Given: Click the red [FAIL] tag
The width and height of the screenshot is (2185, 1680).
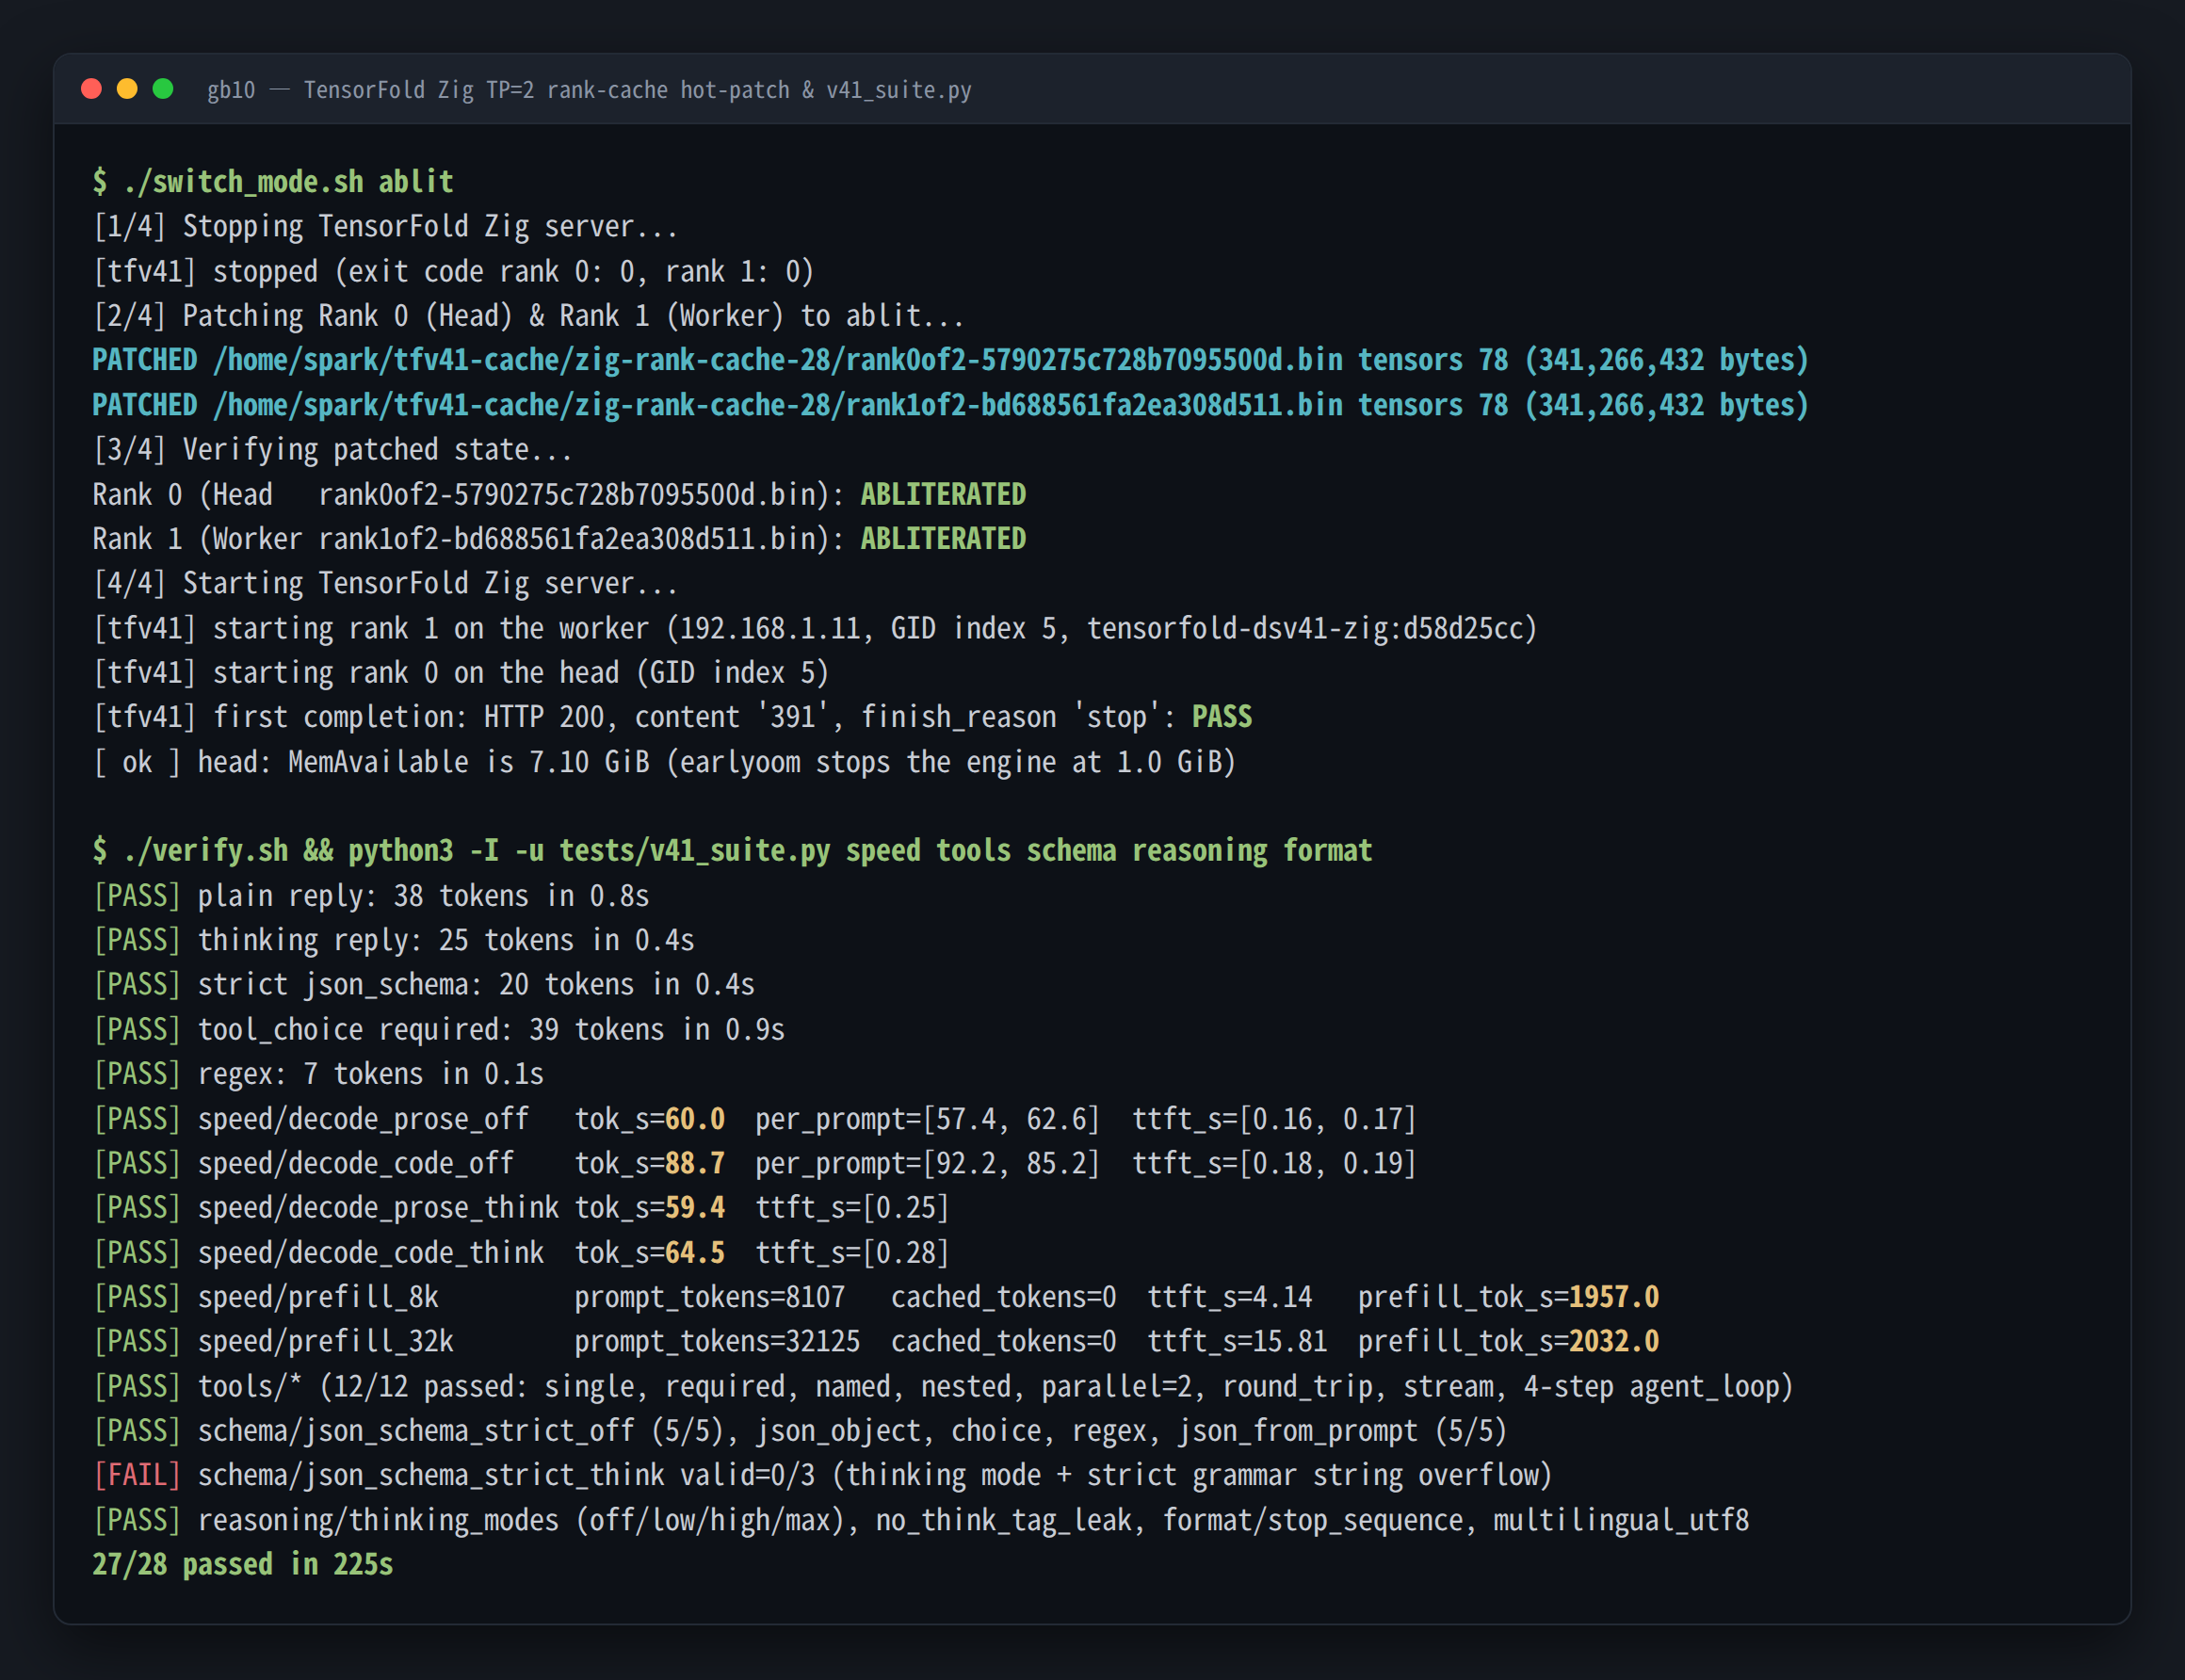Looking at the screenshot, I should click(136, 1476).
